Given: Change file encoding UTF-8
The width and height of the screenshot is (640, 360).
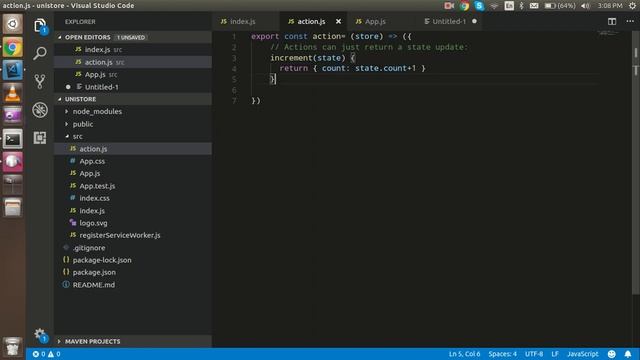Looking at the screenshot, I should [534, 354].
